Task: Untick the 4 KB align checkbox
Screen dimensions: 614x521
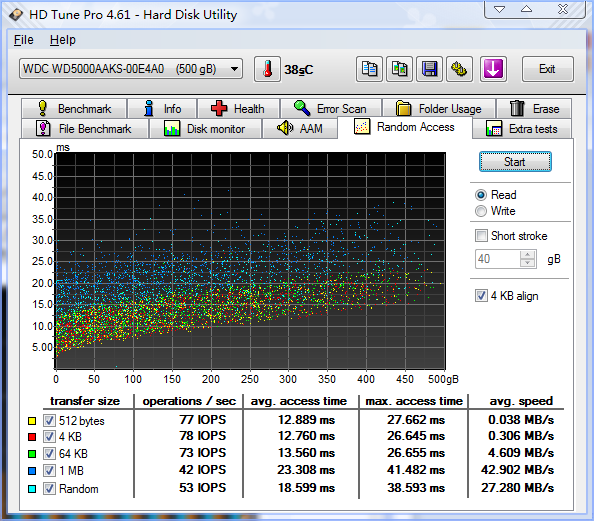Action: [482, 296]
